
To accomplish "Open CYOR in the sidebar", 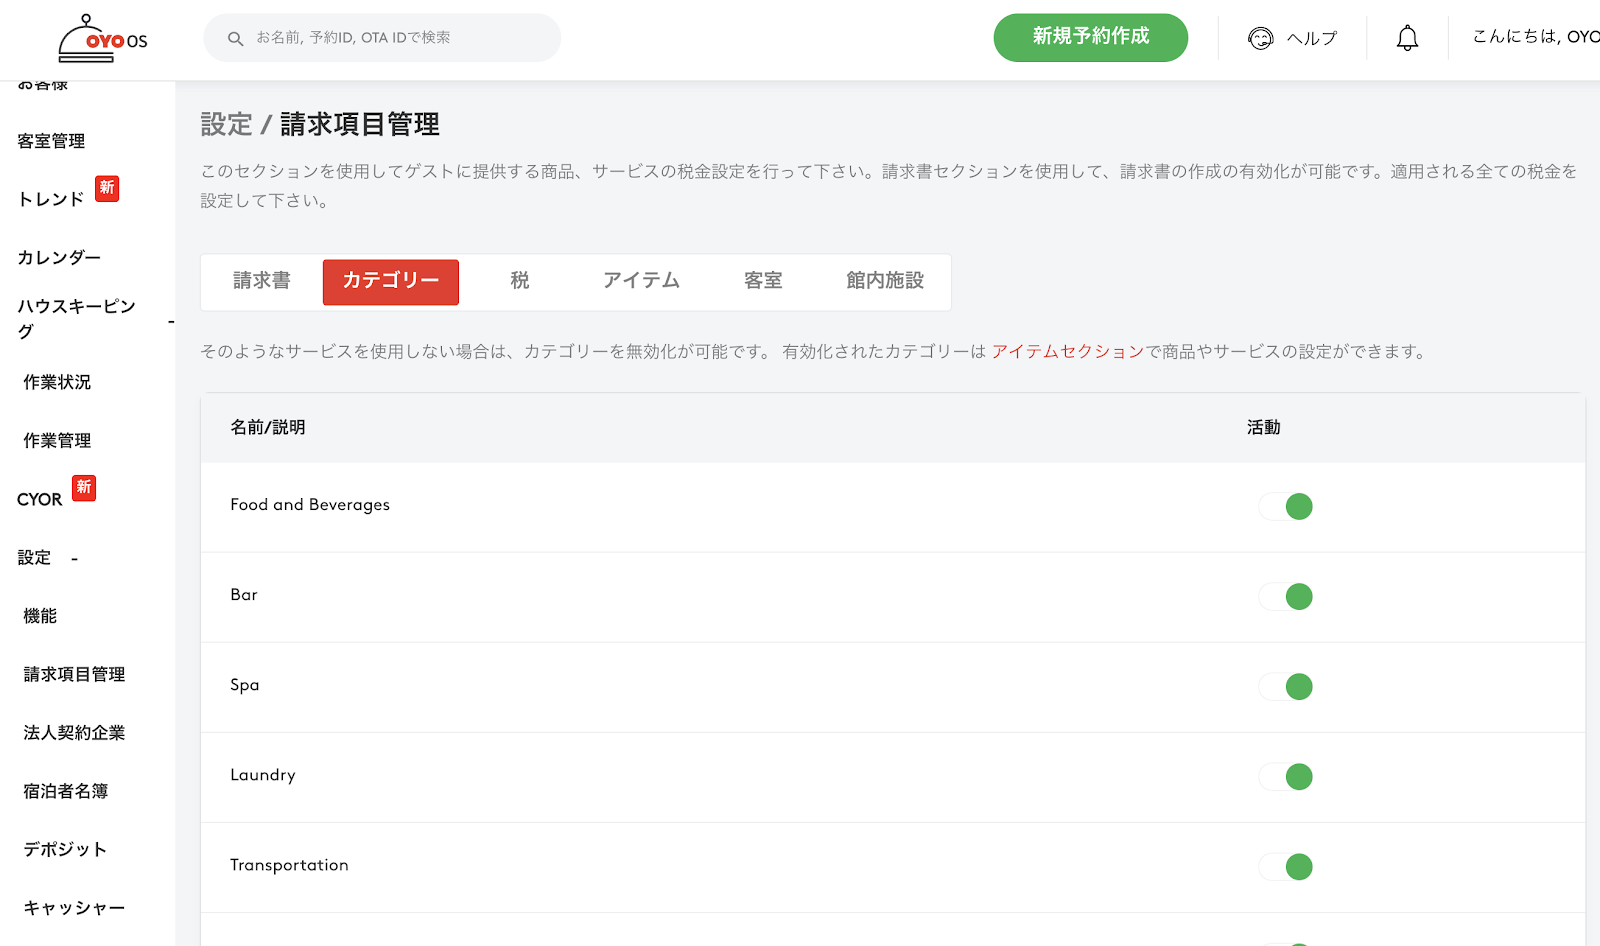I will coord(39,499).
